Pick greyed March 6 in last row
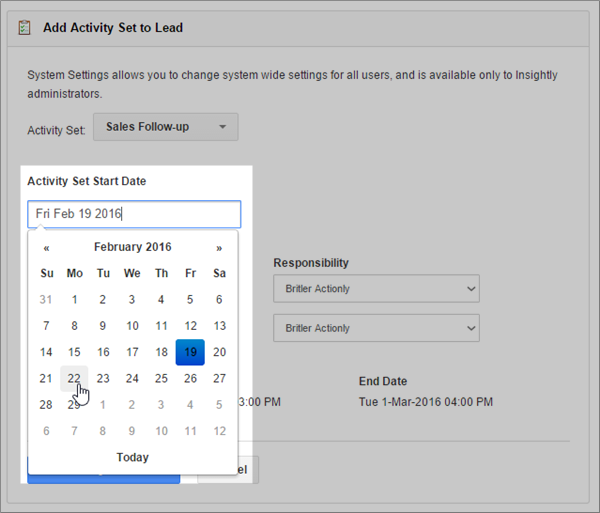Image resolution: width=600 pixels, height=513 pixels. 46,431
